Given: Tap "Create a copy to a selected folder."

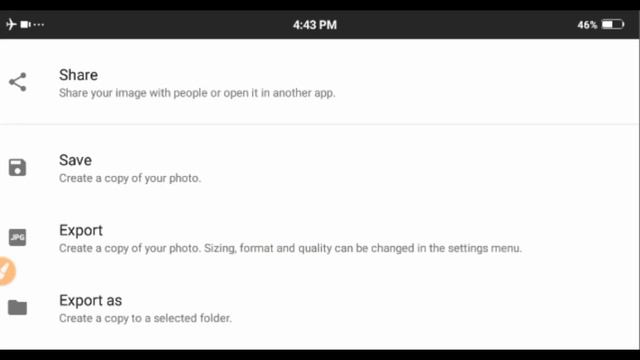Looking at the screenshot, I should click(x=145, y=318).
